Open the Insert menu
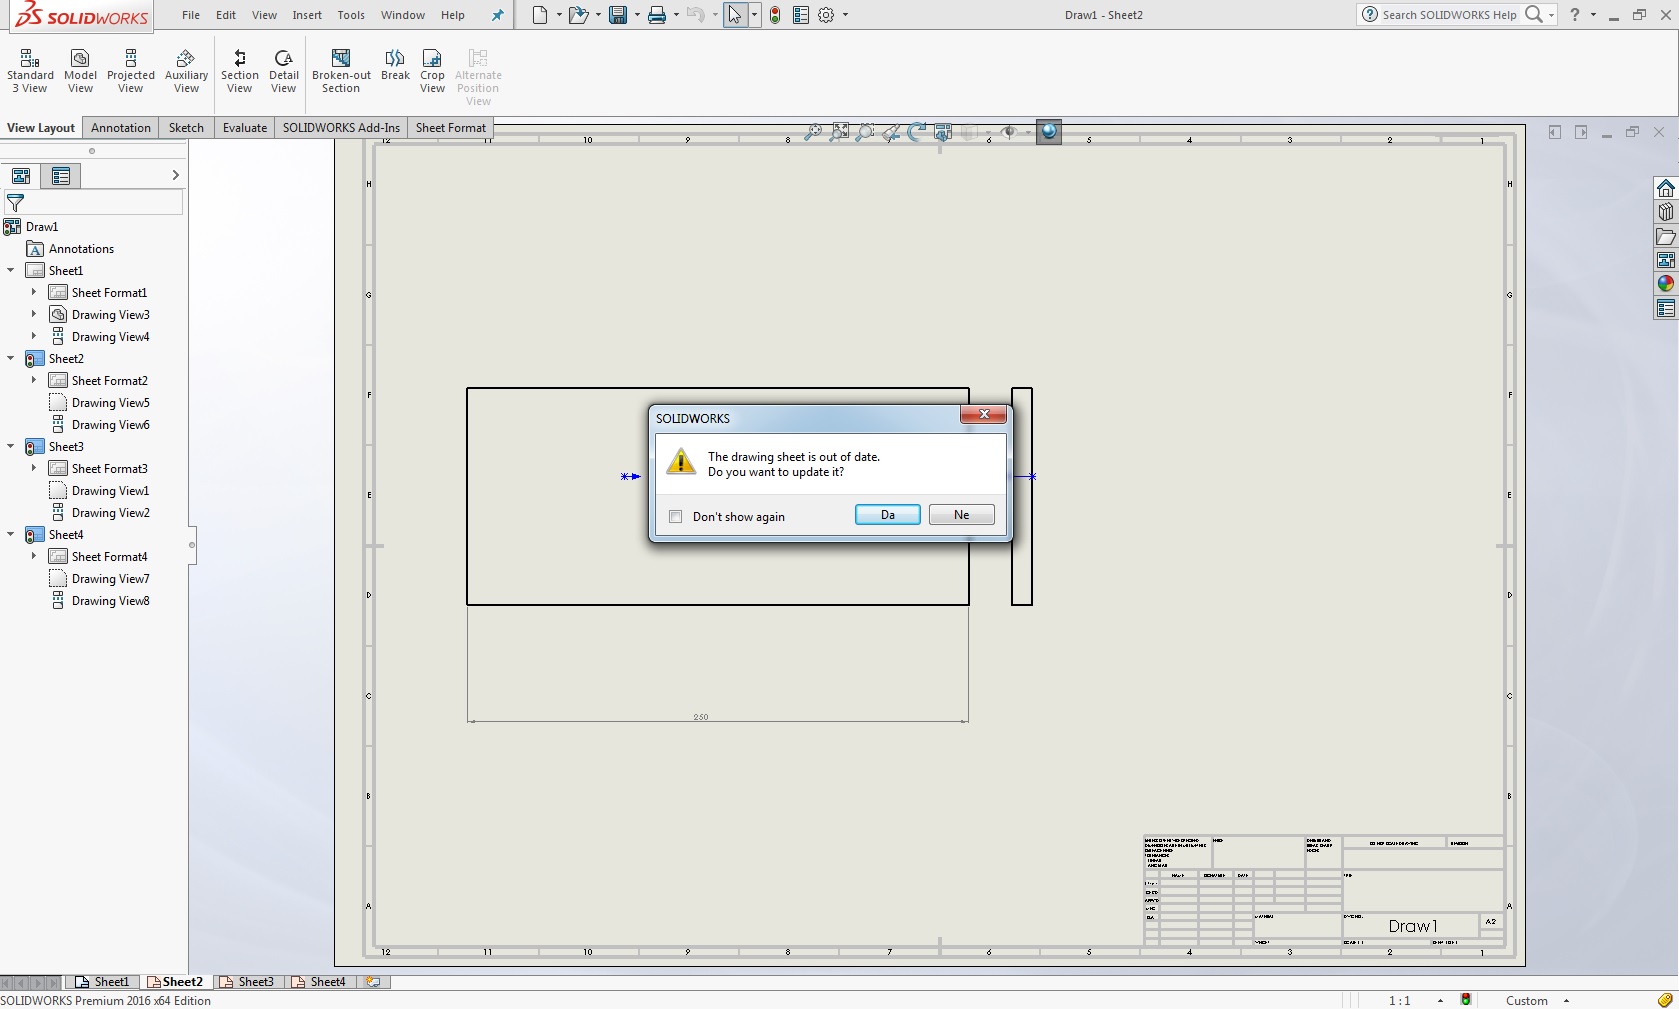This screenshot has width=1679, height=1009. 307,15
